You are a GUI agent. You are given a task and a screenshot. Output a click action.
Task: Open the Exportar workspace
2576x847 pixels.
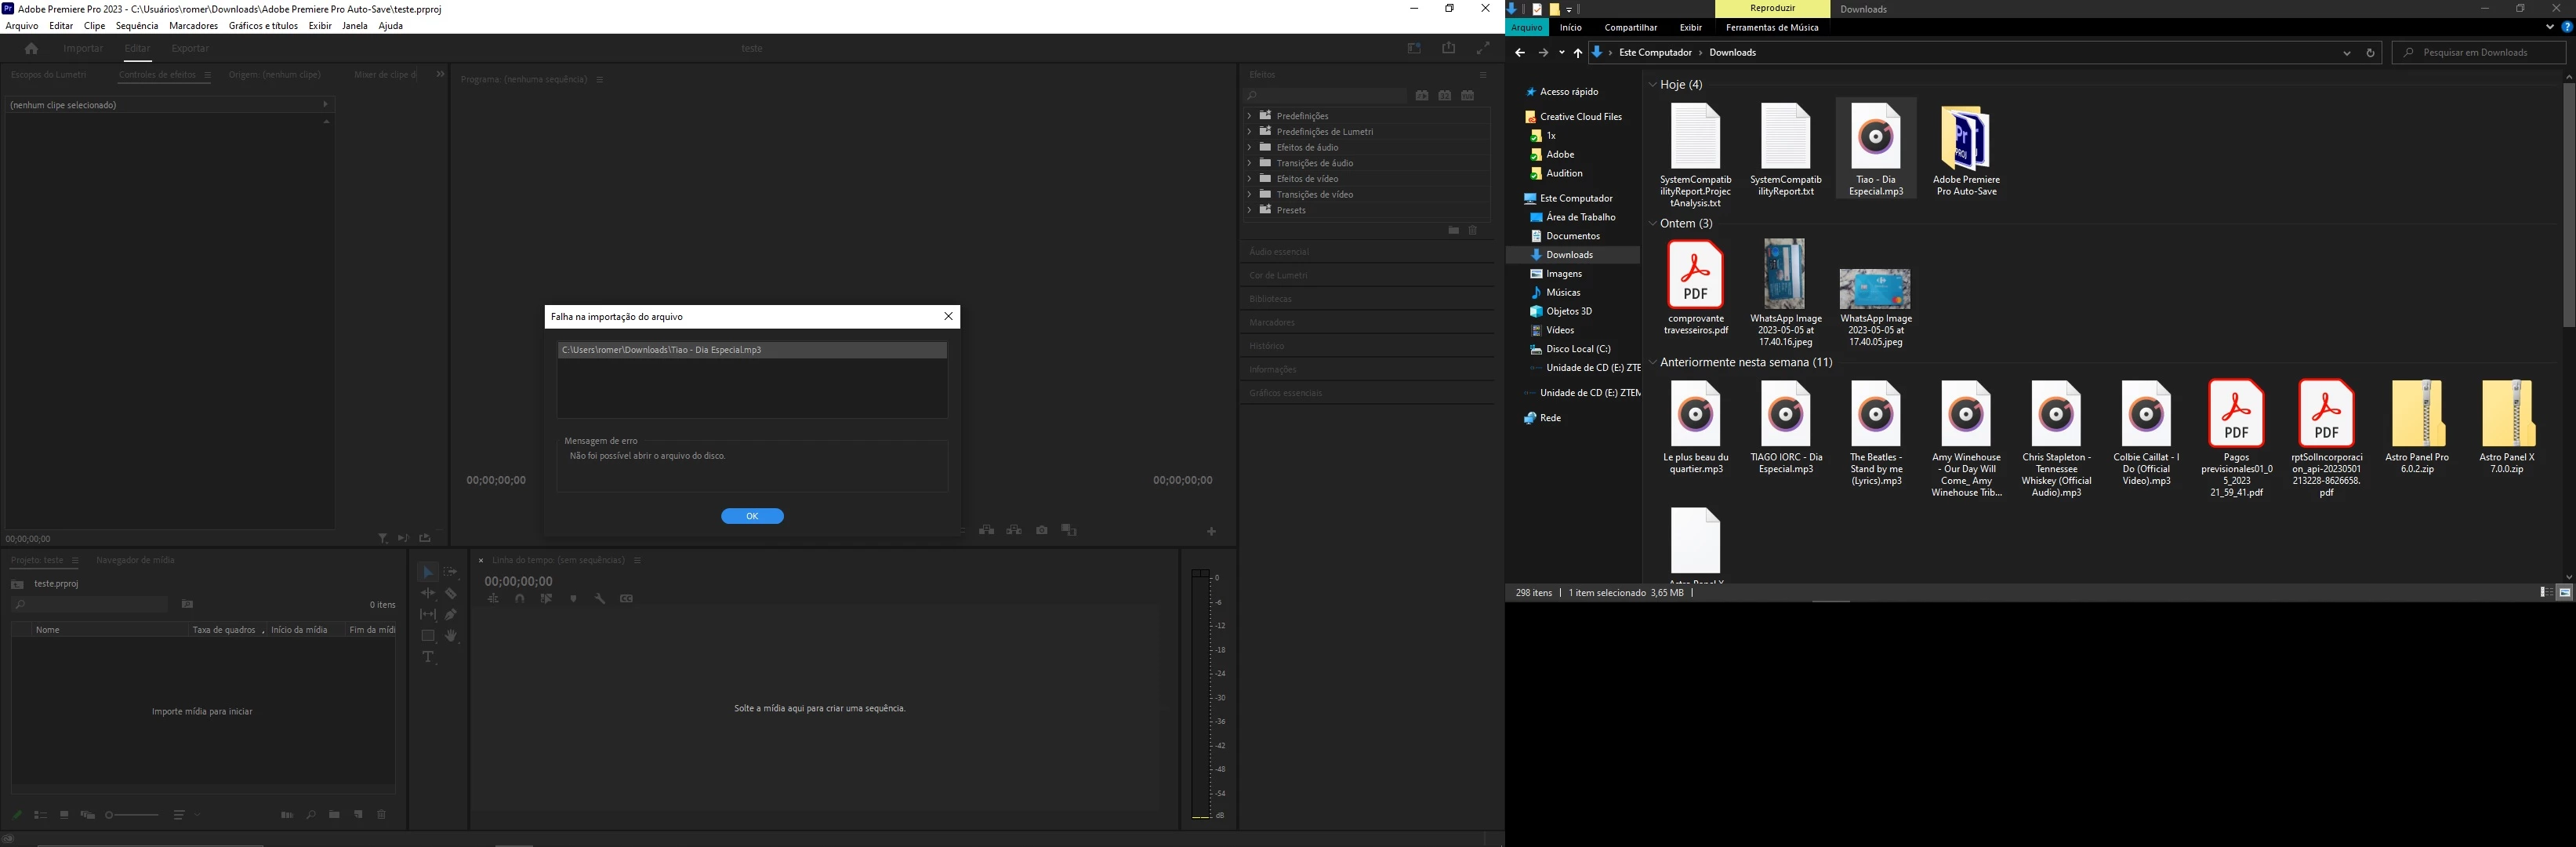pos(190,48)
